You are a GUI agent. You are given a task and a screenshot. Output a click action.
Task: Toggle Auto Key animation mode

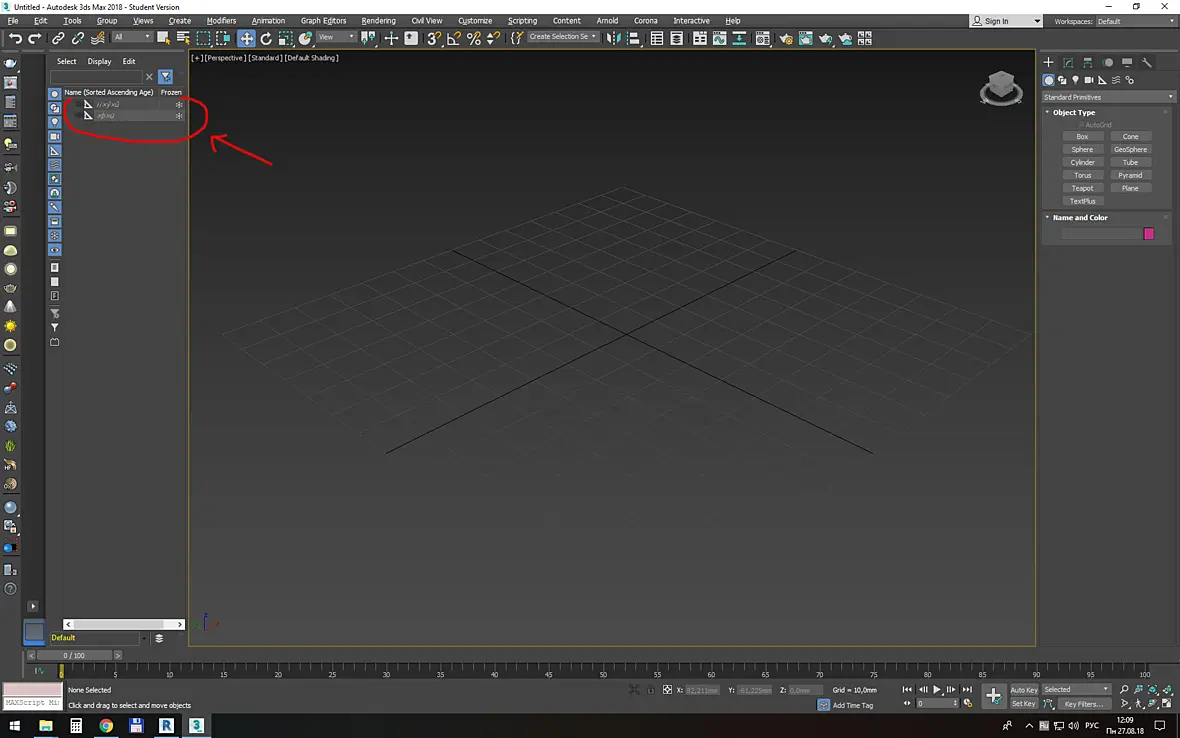point(1023,689)
